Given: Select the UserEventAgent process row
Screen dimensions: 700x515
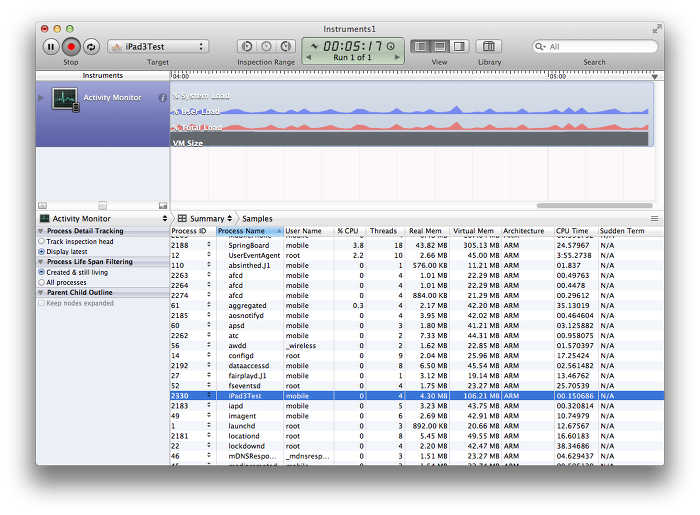Looking at the screenshot, I should point(417,255).
